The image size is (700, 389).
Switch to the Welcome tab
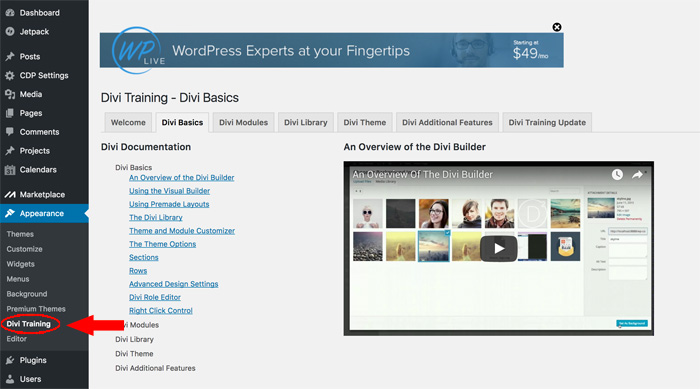(x=128, y=122)
